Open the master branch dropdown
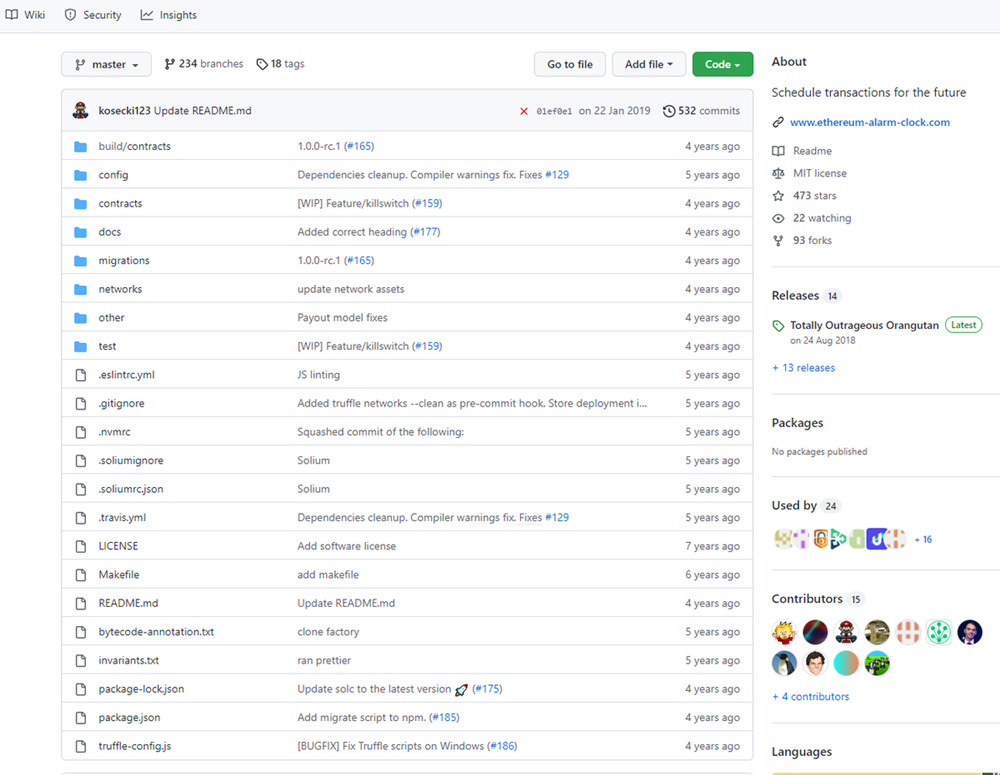This screenshot has width=1000, height=775. (106, 64)
